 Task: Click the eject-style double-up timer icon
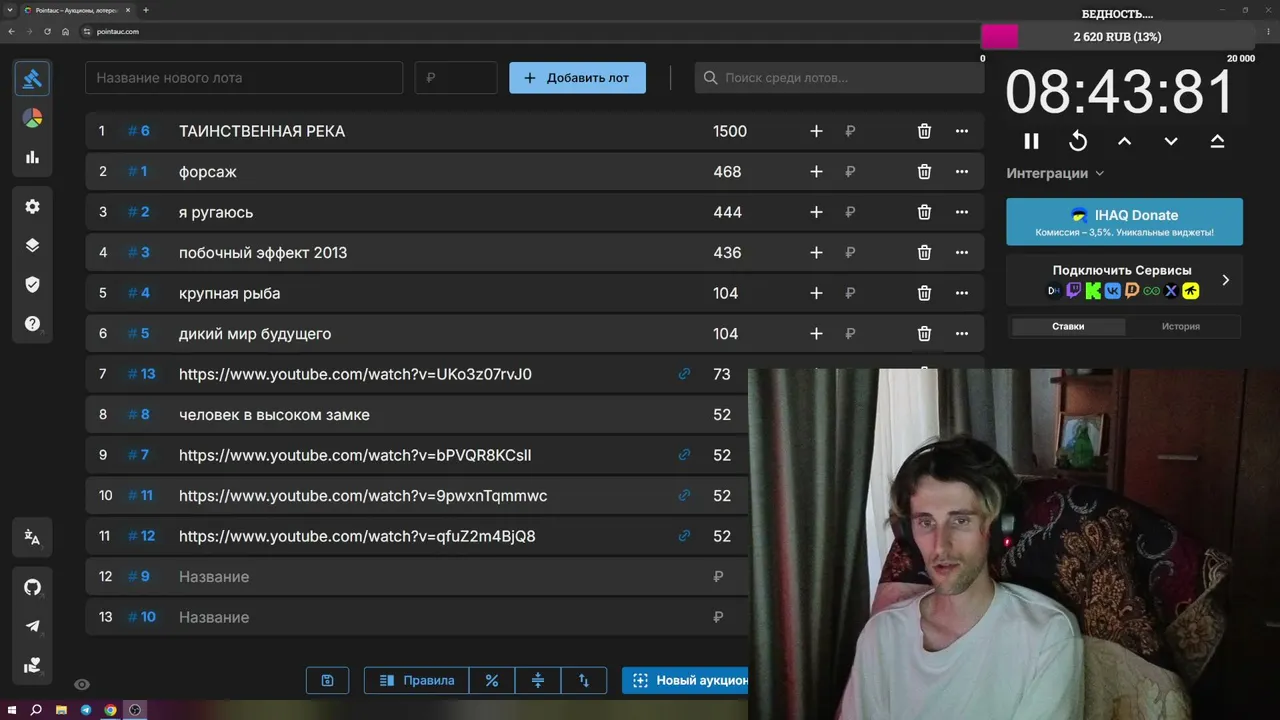pos(1217,141)
